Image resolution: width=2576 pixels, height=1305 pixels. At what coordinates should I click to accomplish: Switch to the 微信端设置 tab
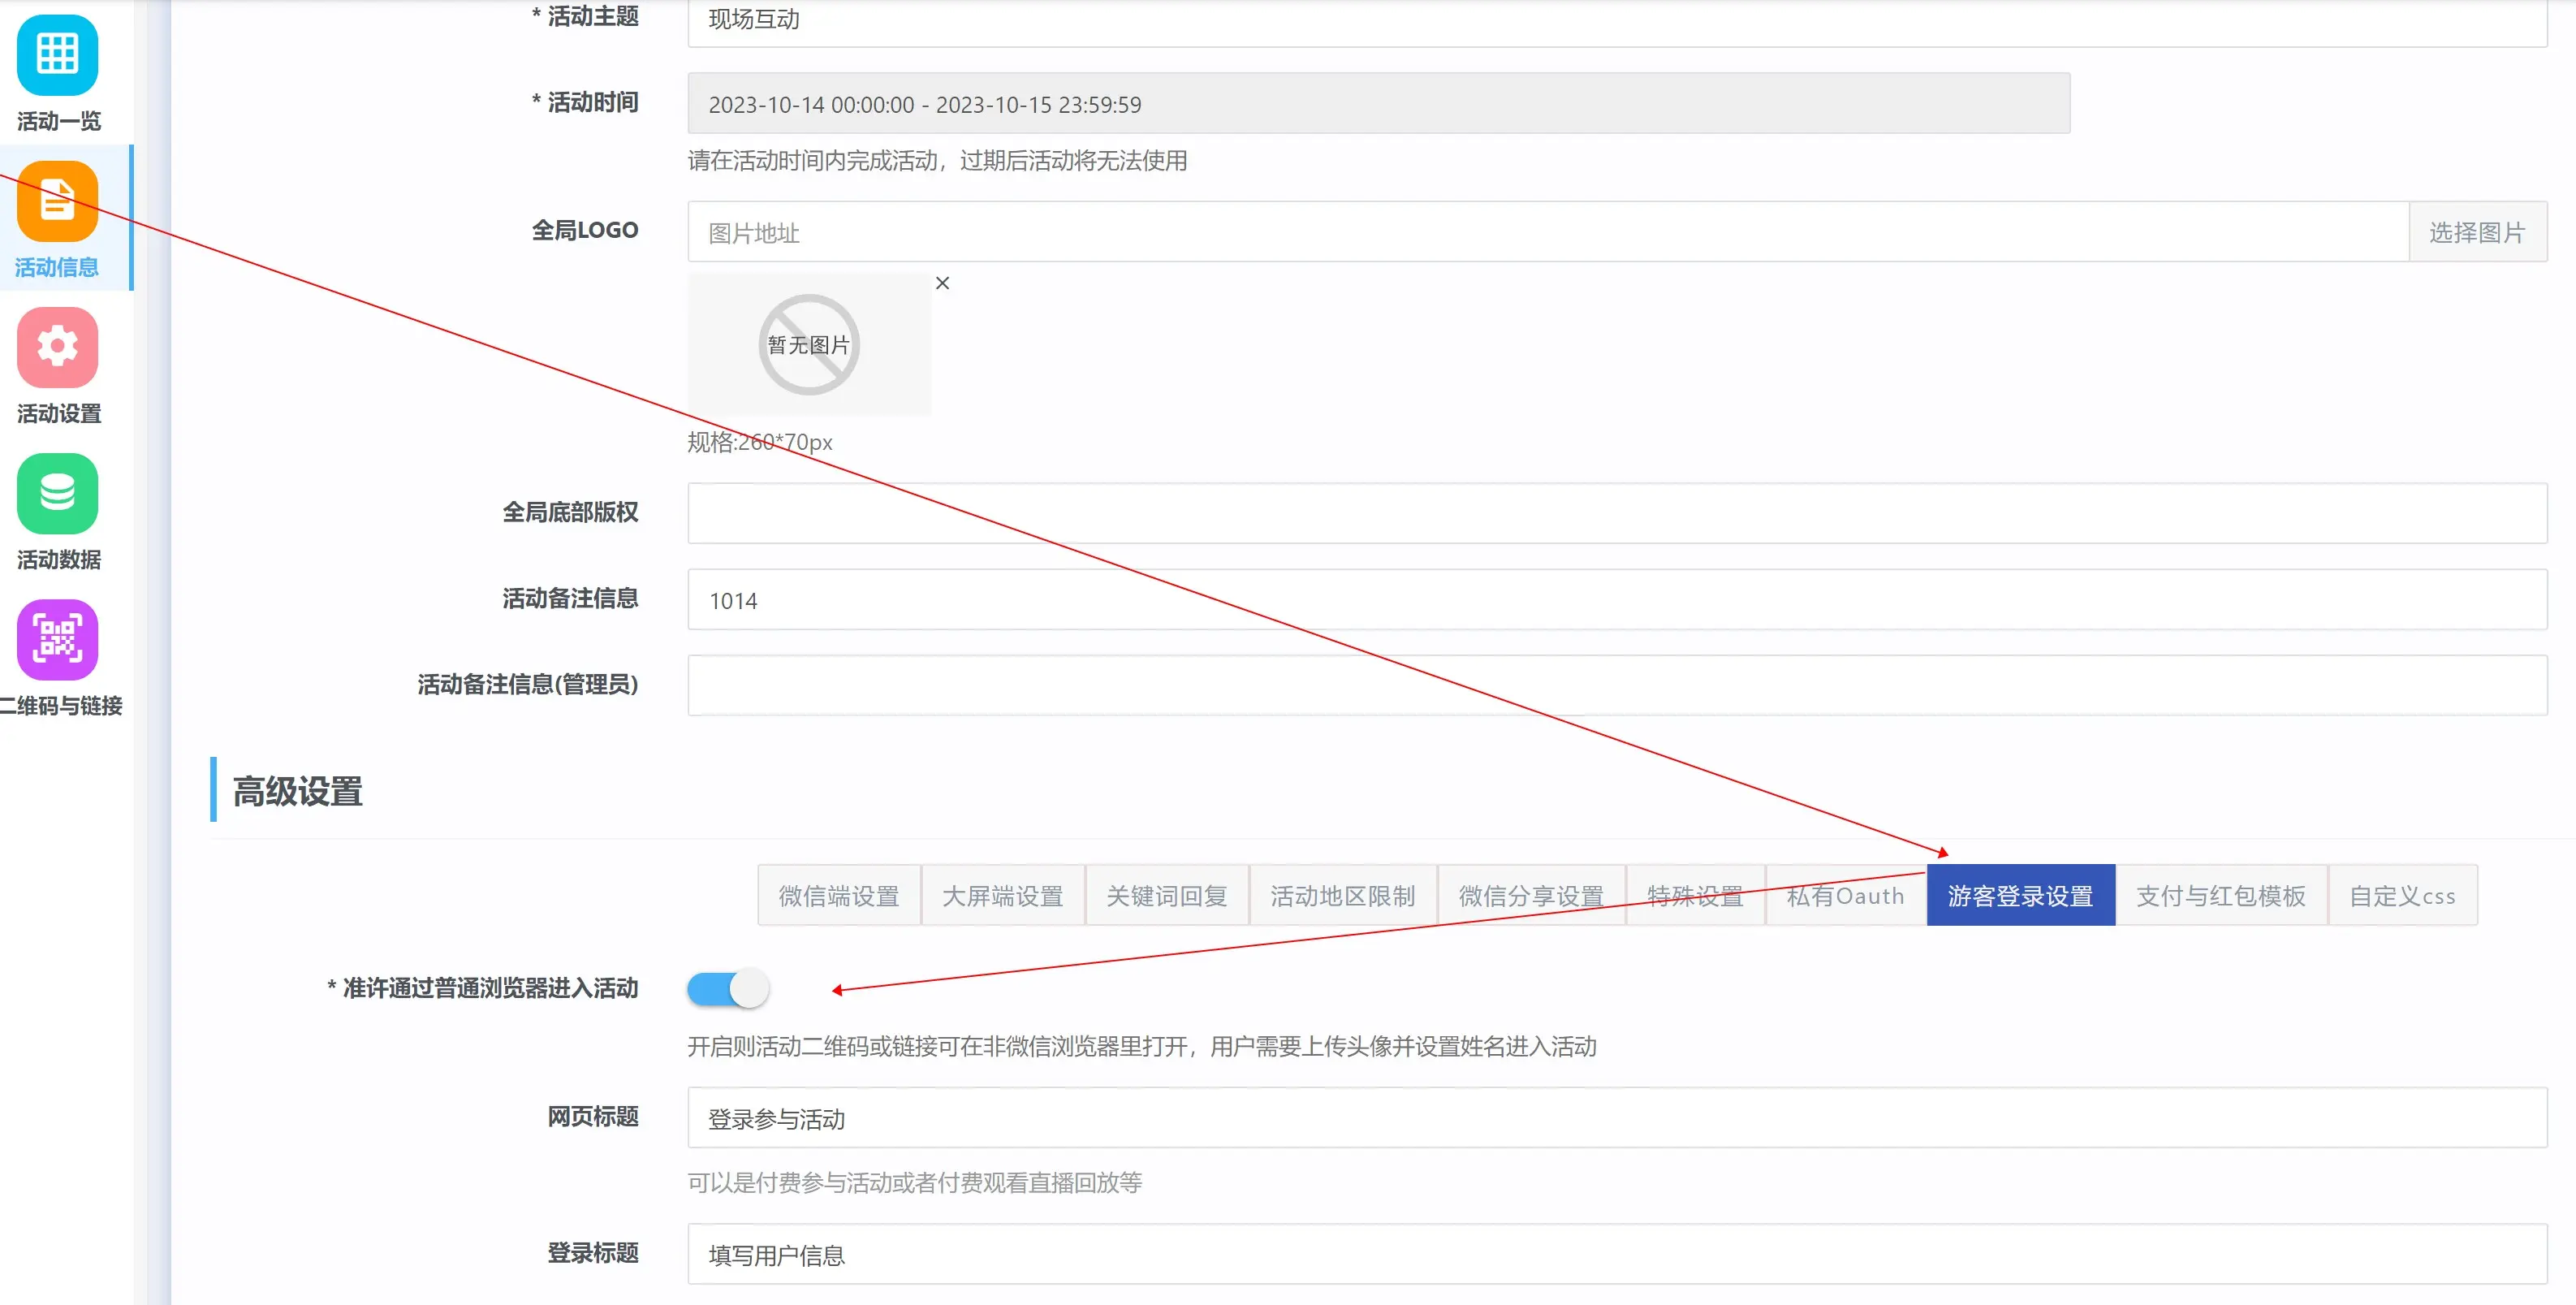click(x=838, y=895)
